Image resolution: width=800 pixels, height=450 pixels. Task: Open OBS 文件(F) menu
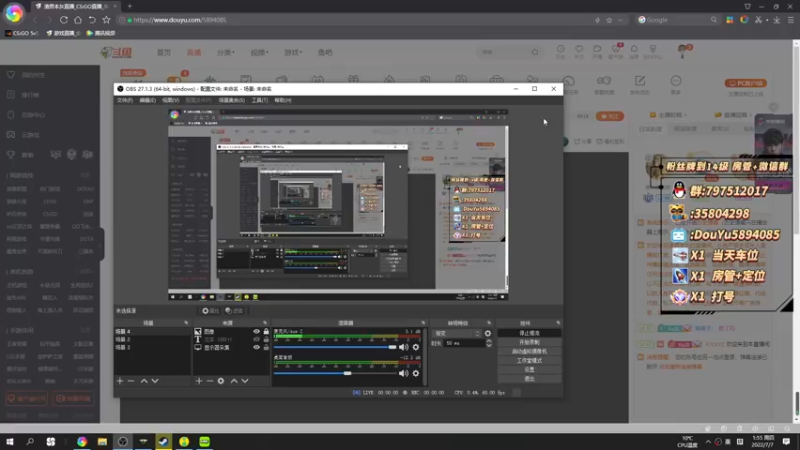click(125, 101)
